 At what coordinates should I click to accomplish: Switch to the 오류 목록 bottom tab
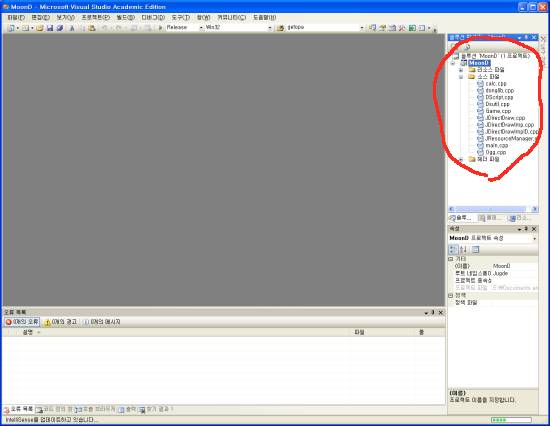click(19, 409)
